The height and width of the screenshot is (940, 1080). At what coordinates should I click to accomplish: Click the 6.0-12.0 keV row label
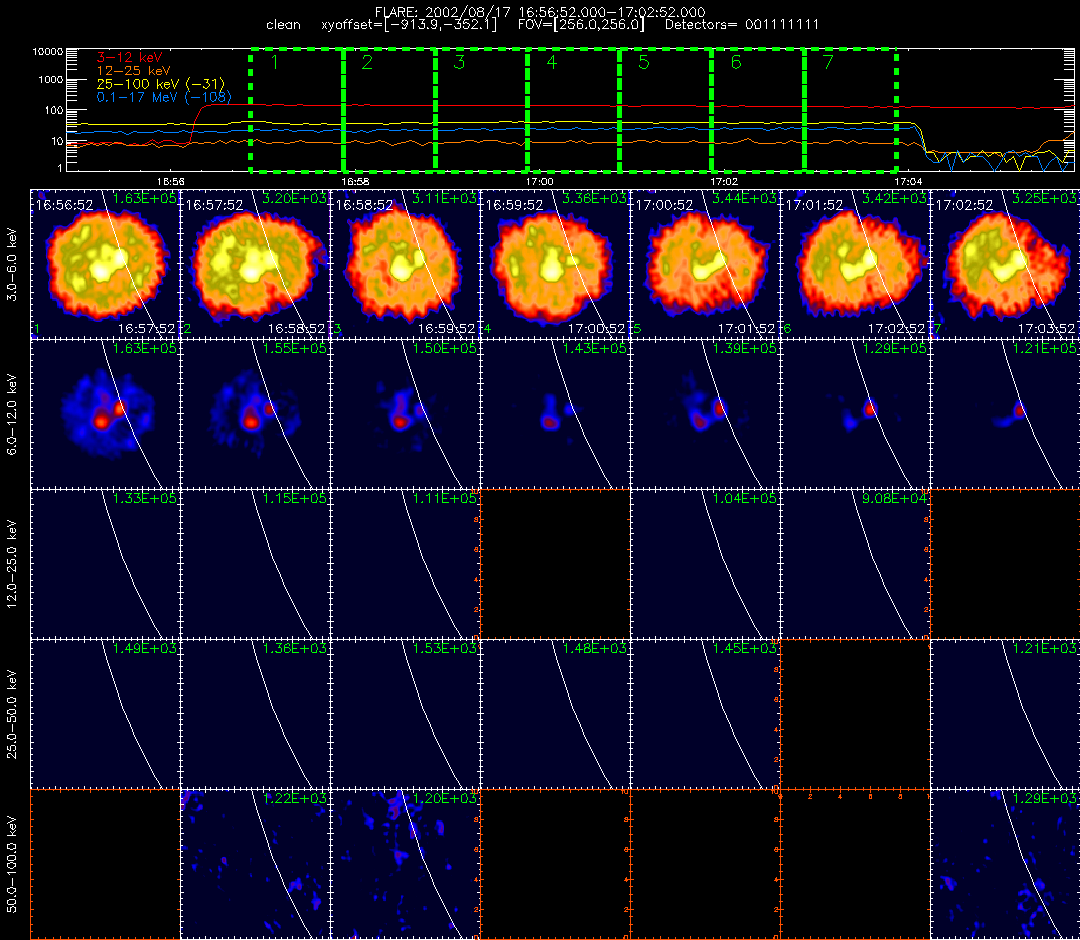point(12,415)
